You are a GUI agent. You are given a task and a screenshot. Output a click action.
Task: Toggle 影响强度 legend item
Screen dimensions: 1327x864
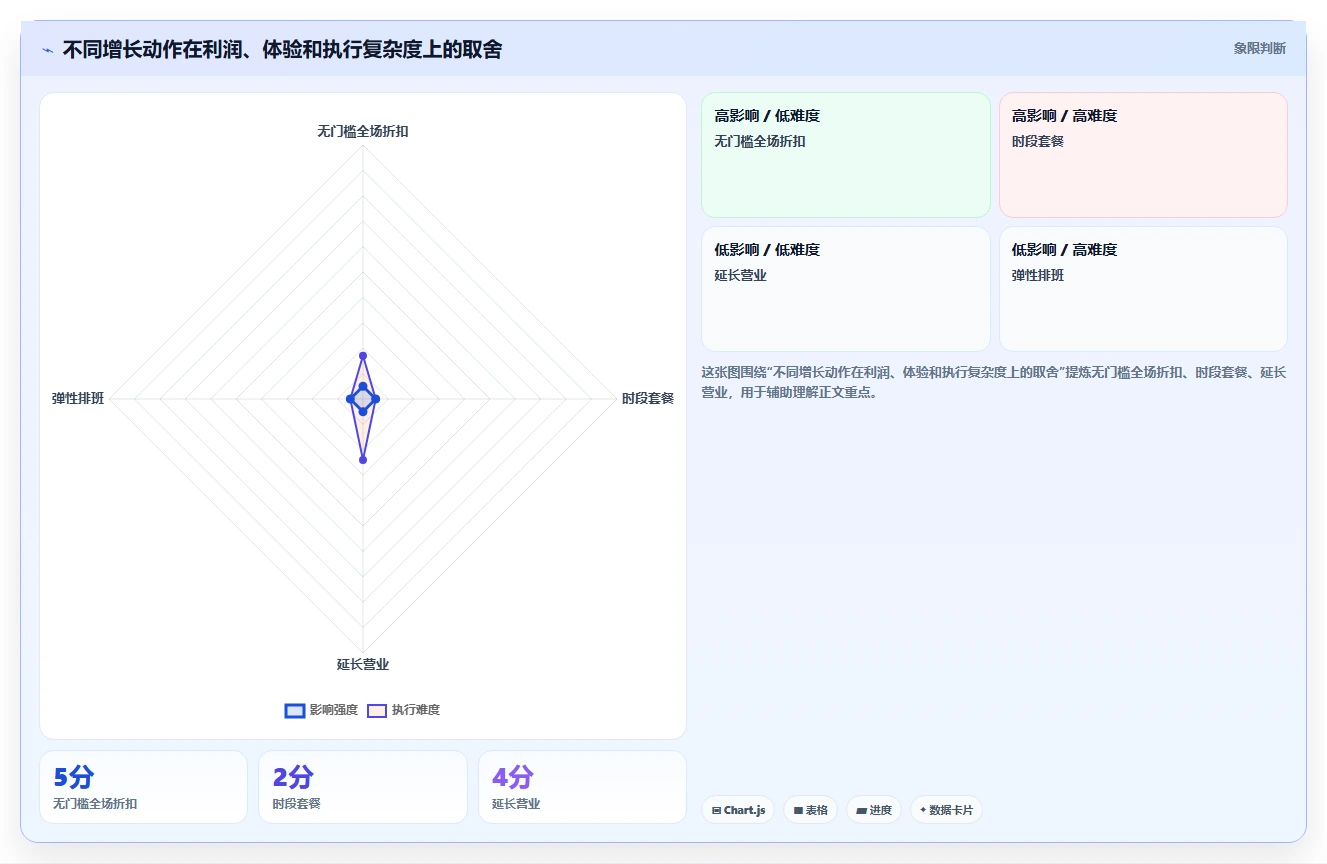point(321,710)
